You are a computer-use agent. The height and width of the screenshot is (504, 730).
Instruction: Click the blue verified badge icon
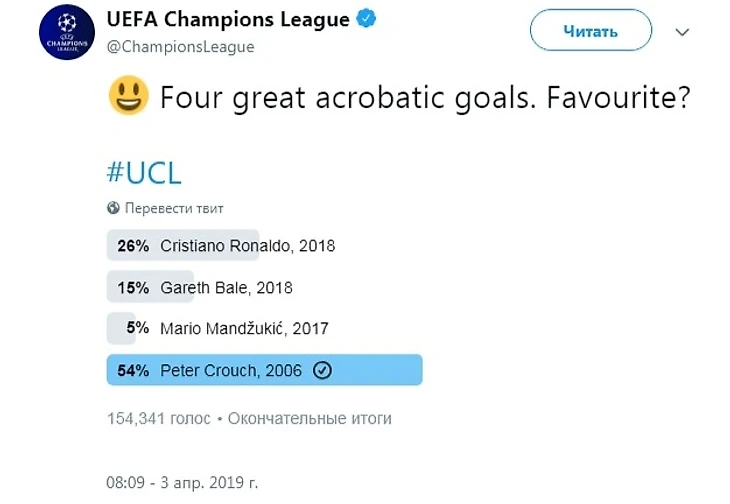click(x=368, y=20)
